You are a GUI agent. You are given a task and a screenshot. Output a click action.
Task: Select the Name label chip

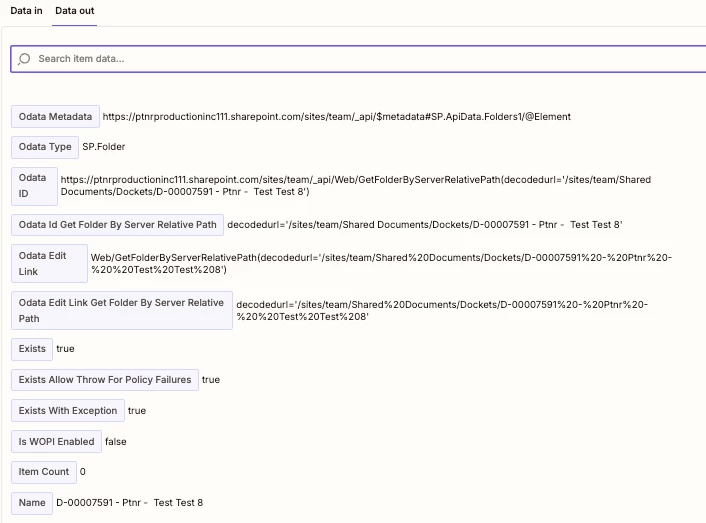point(32,503)
